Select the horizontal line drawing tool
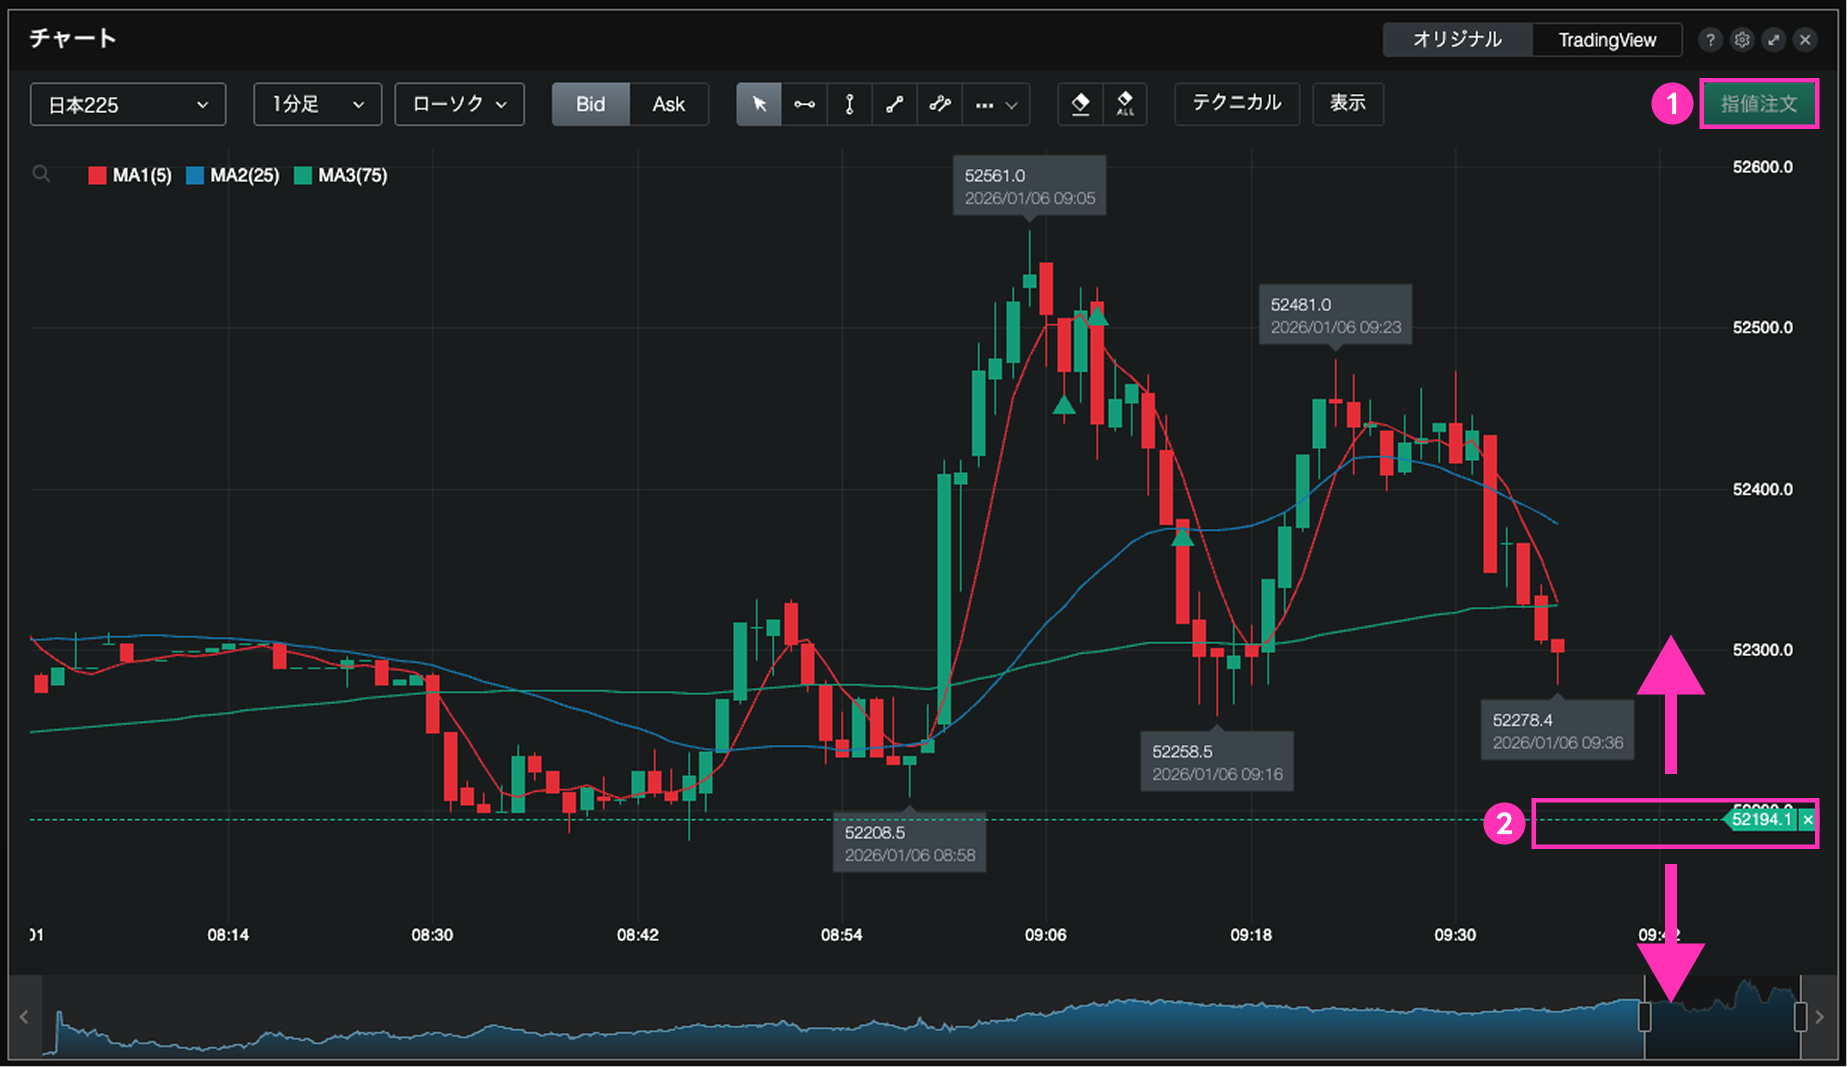Viewport: 1847px width, 1067px height. point(804,104)
